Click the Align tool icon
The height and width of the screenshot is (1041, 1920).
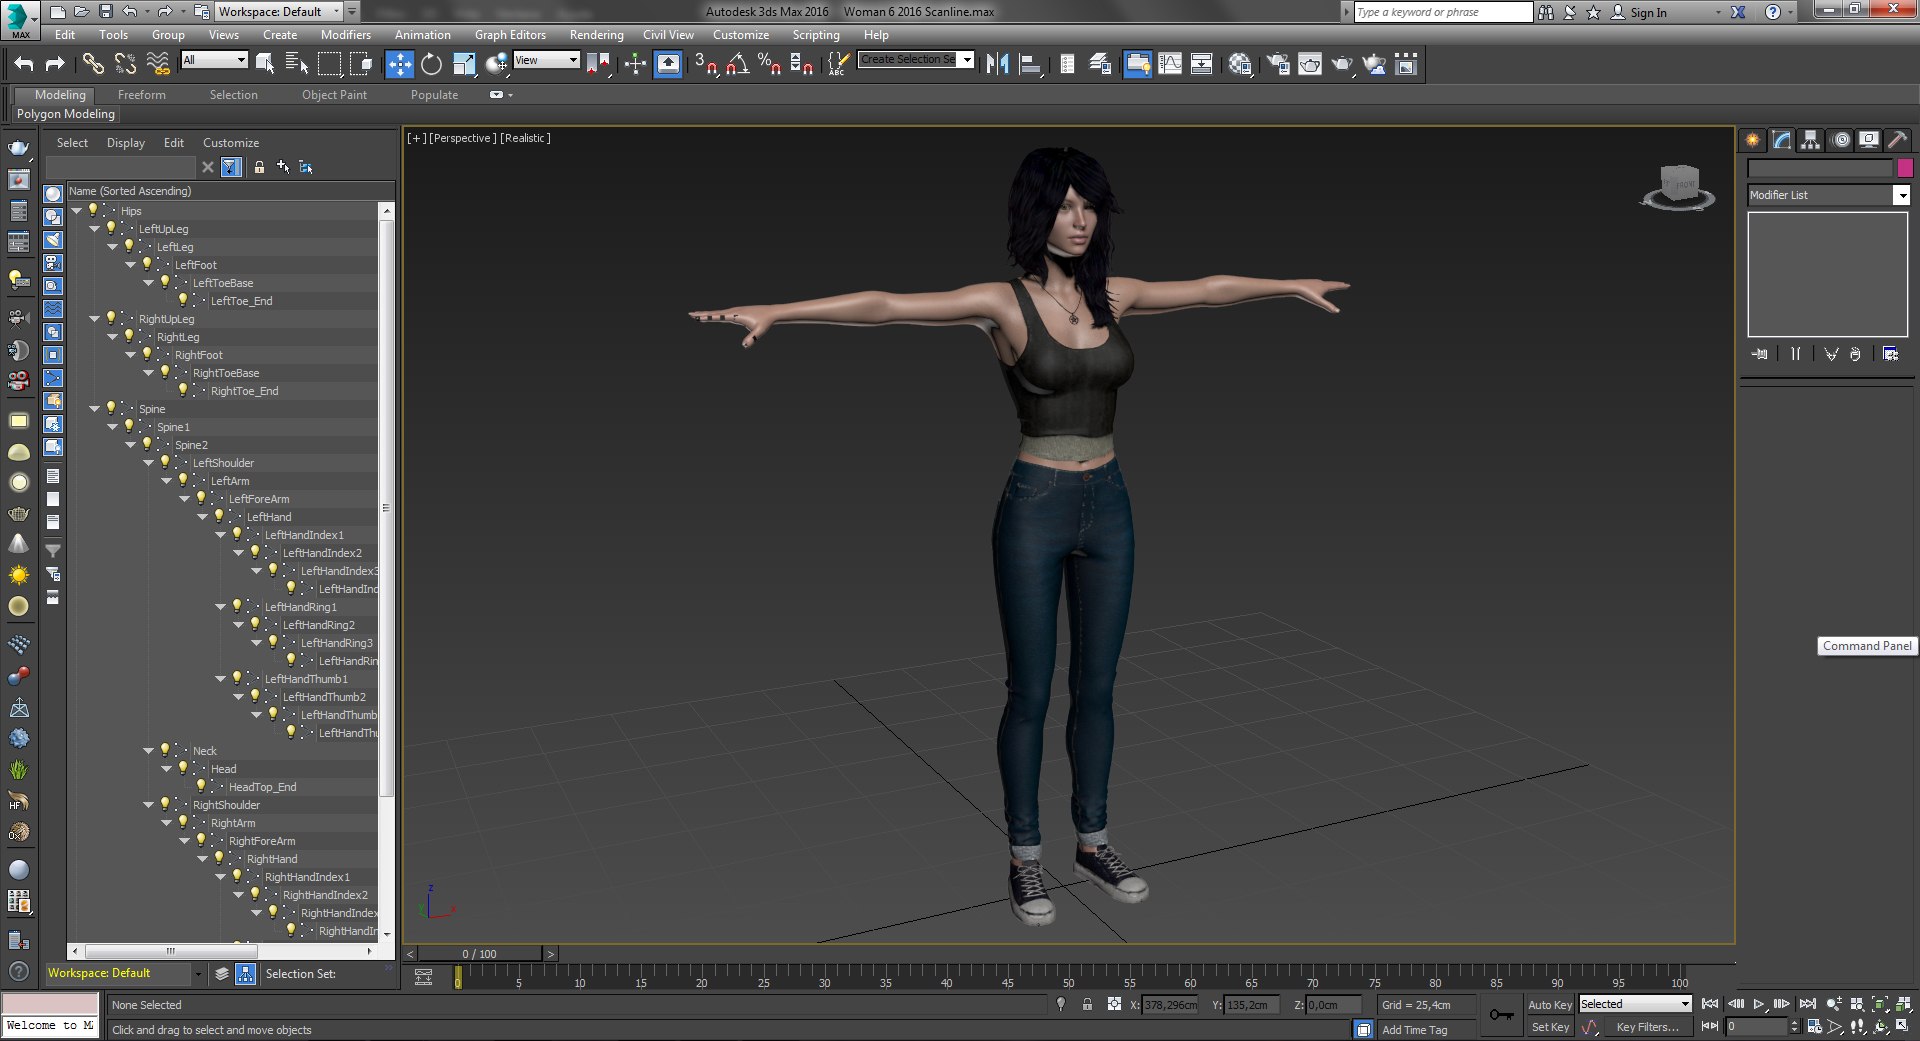(1030, 65)
